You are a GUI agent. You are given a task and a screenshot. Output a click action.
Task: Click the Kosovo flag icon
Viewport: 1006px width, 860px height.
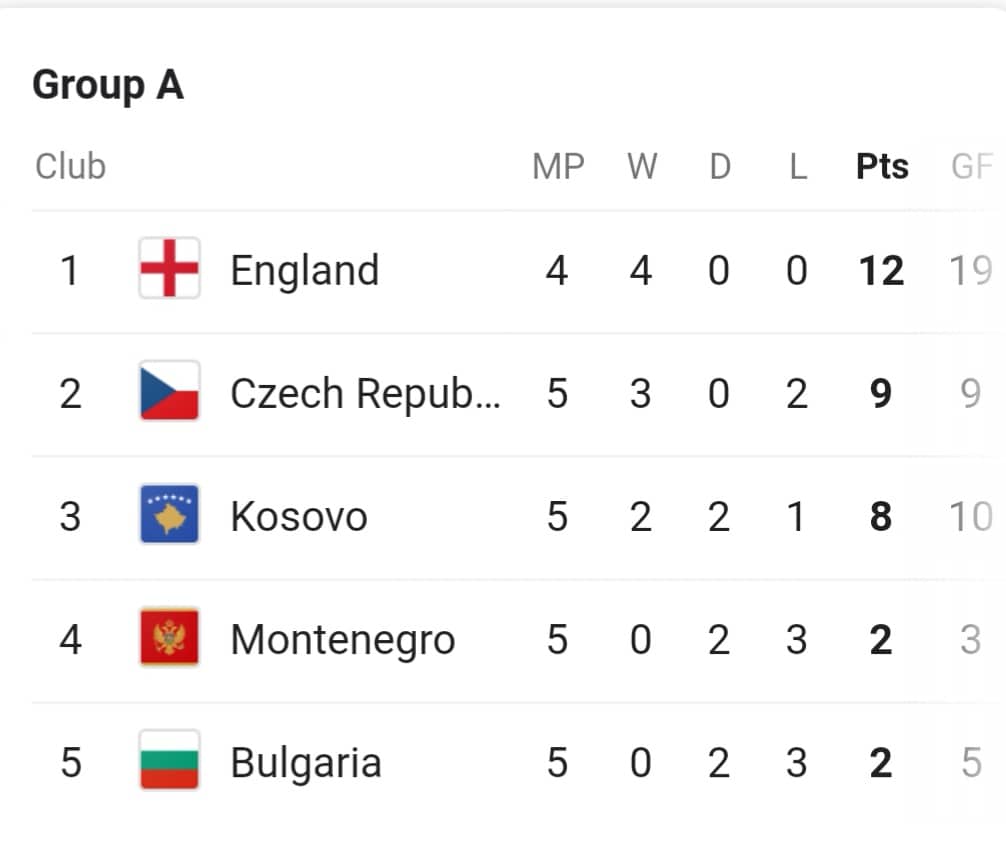tap(169, 515)
